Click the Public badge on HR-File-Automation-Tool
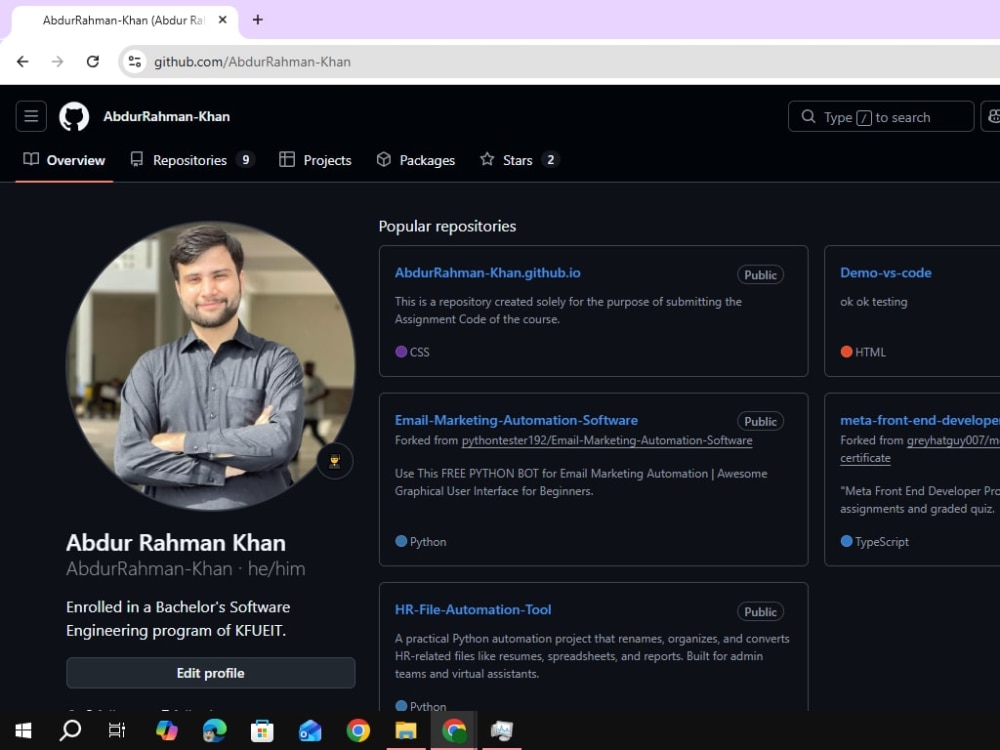The height and width of the screenshot is (750, 1000). click(760, 612)
